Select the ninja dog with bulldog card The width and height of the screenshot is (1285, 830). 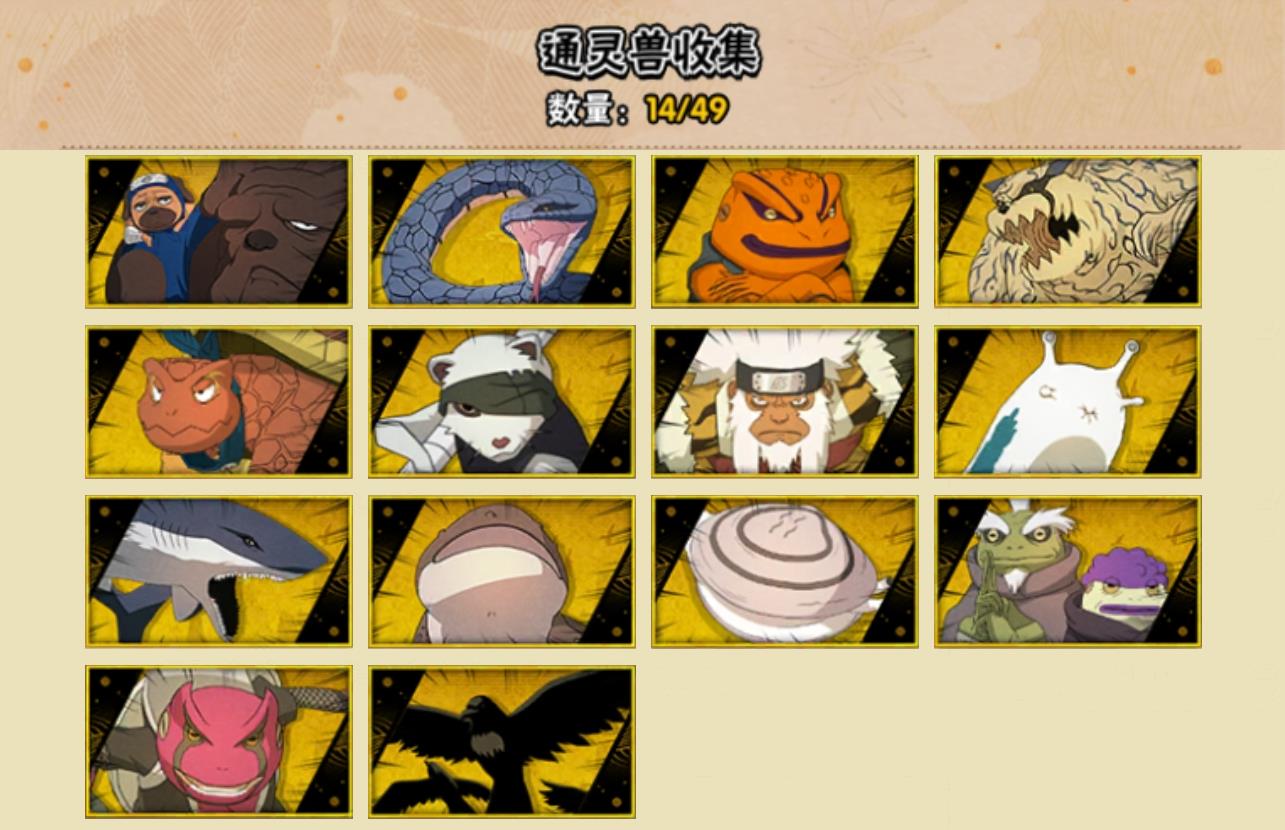[x=218, y=232]
